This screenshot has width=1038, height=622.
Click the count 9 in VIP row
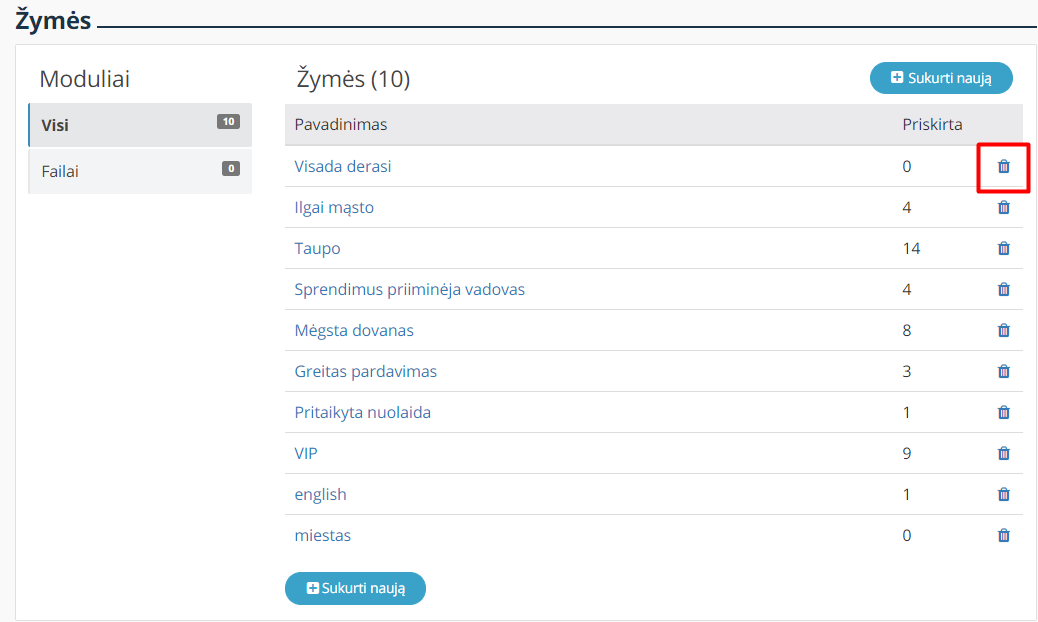tap(907, 453)
